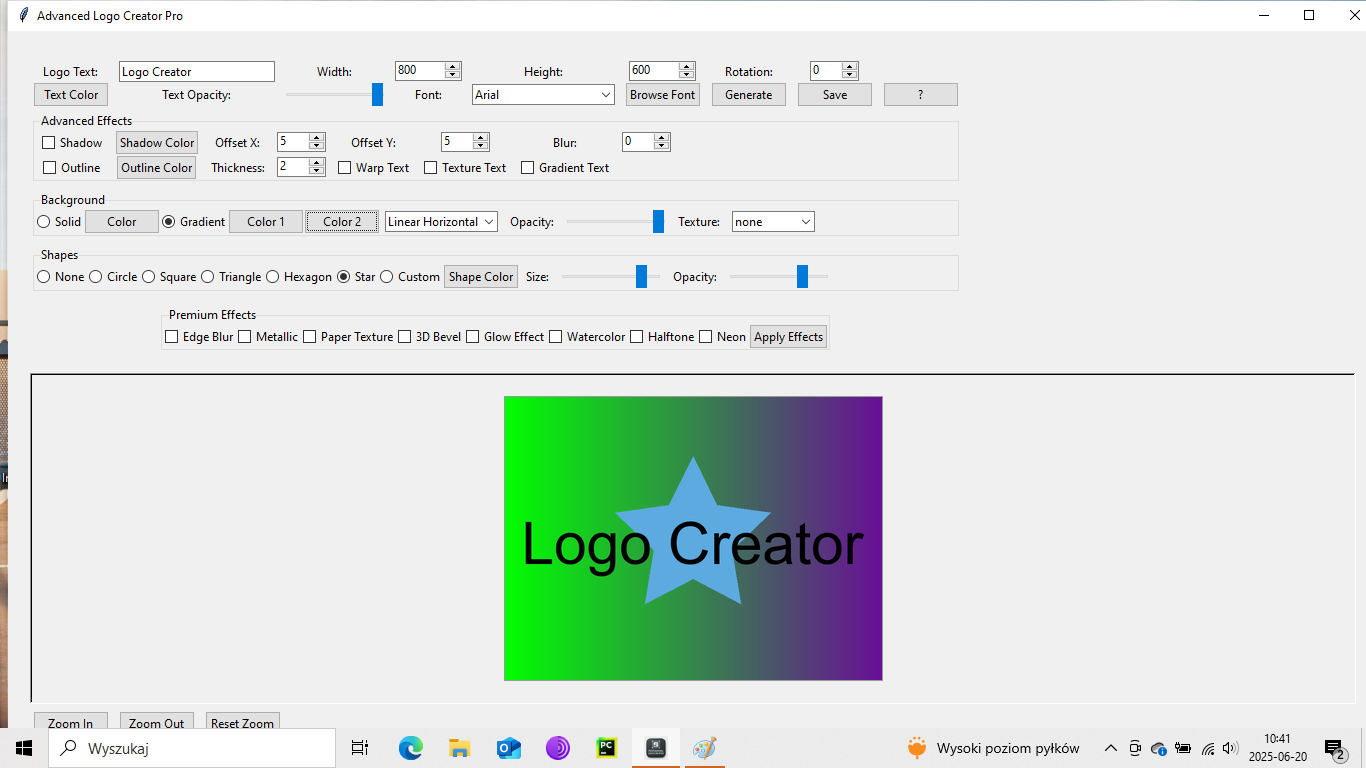Image resolution: width=1366 pixels, height=768 pixels.
Task: Increase Blur spinner value
Action: tap(661, 138)
